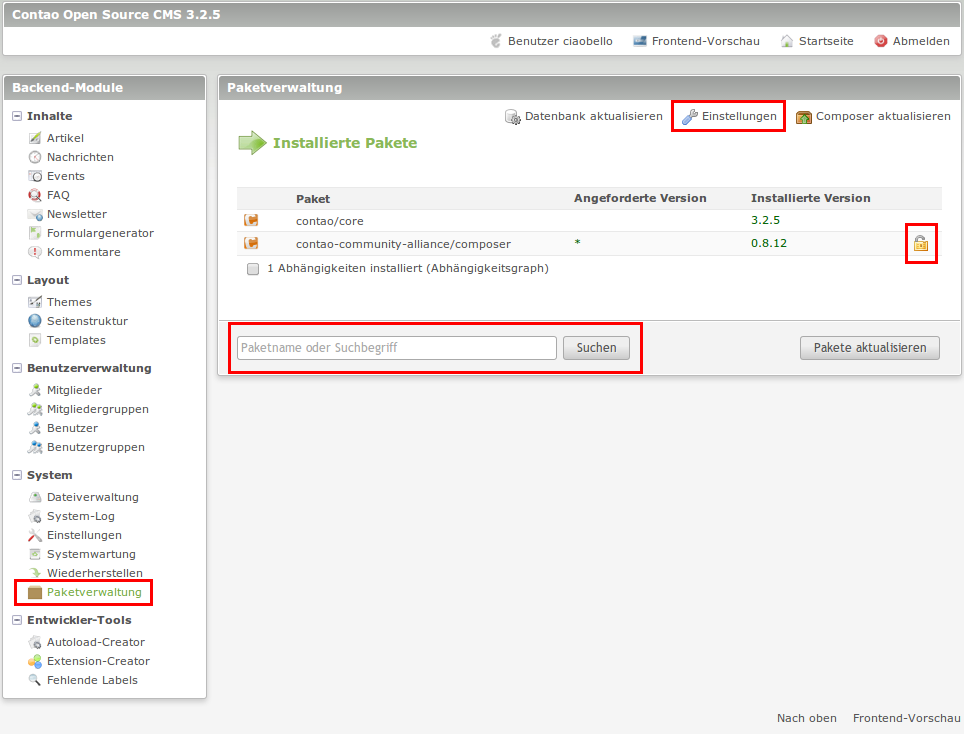Click the lock icon for composer package
The image size is (964, 734).
(x=921, y=243)
